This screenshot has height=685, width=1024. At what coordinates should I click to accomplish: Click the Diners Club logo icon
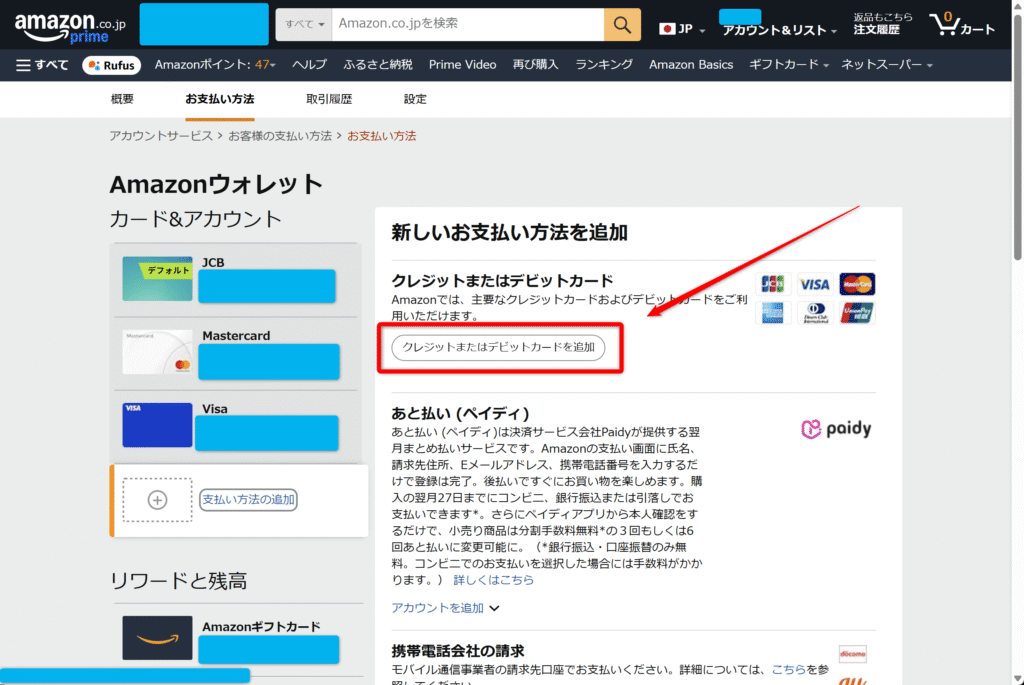coord(814,313)
